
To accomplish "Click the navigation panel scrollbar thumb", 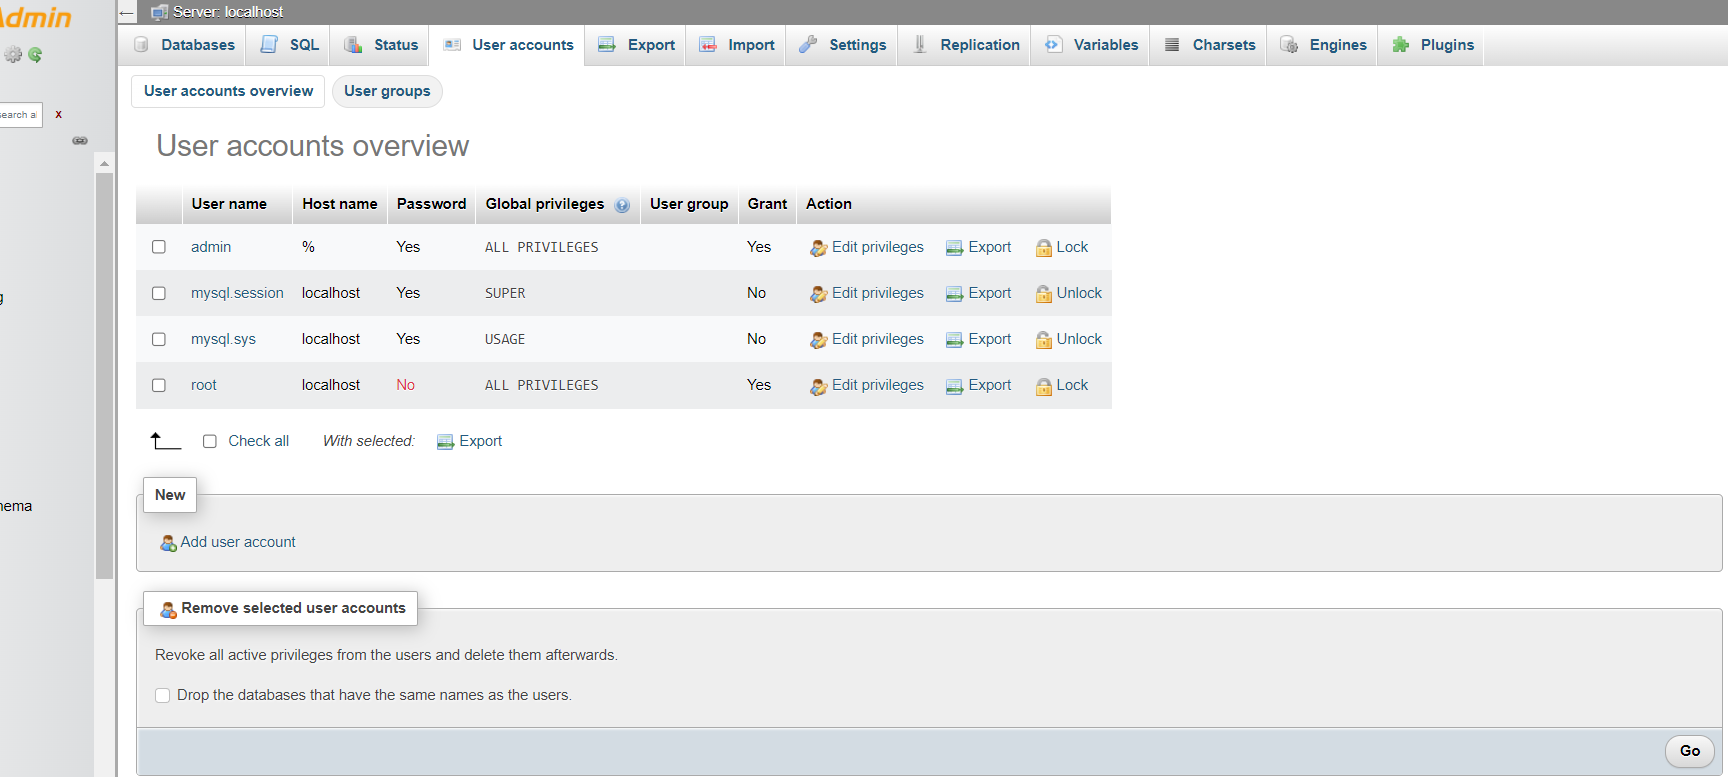I will (104, 376).
